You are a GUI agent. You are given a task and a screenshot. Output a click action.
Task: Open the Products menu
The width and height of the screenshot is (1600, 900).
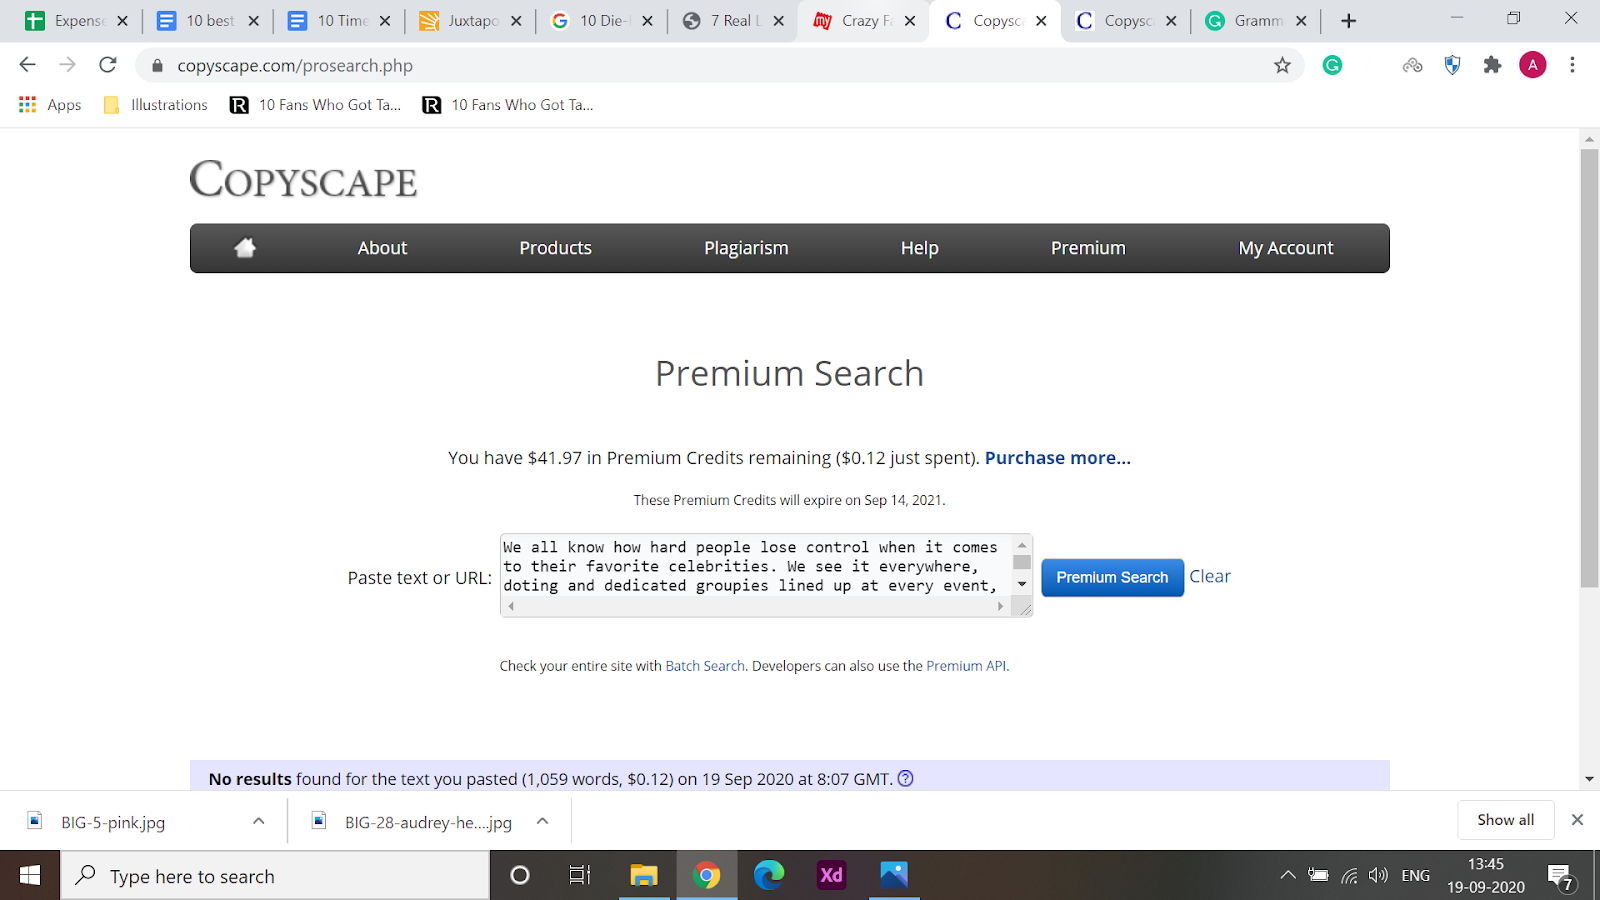[555, 248]
